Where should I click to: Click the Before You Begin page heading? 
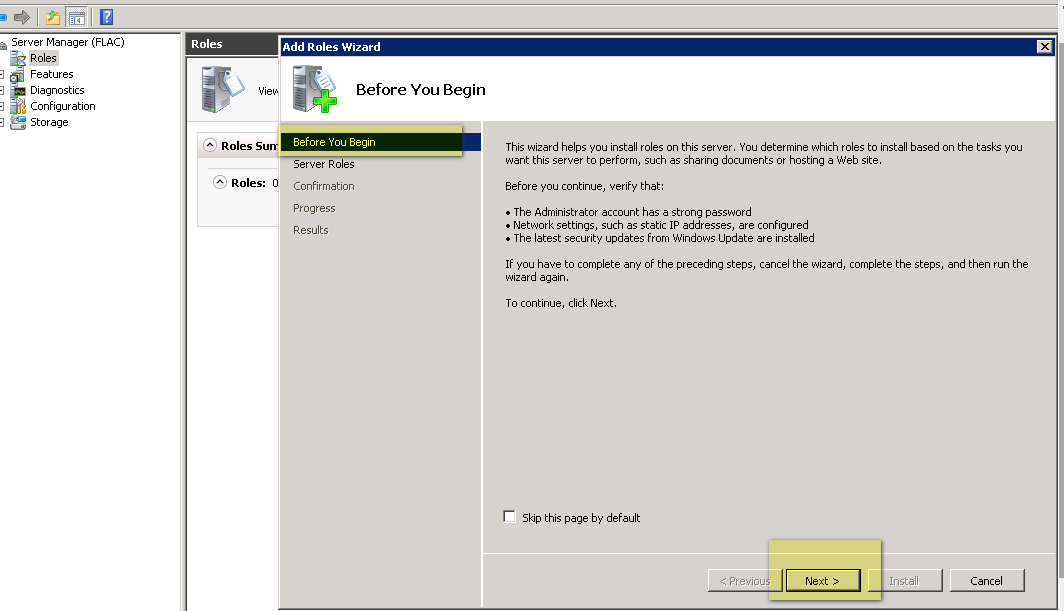[x=421, y=90]
